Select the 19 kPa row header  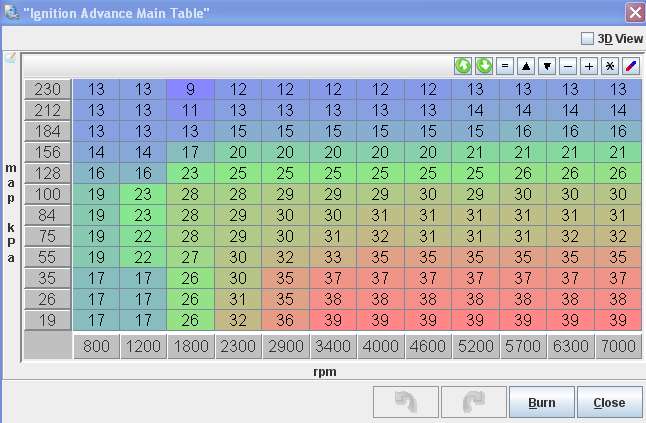click(x=47, y=320)
